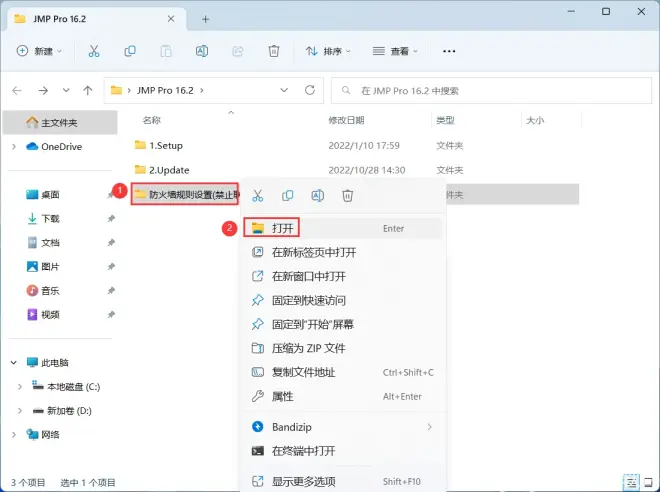Sort by the 大小 column header
Viewport: 660px width, 492px height.
535,120
